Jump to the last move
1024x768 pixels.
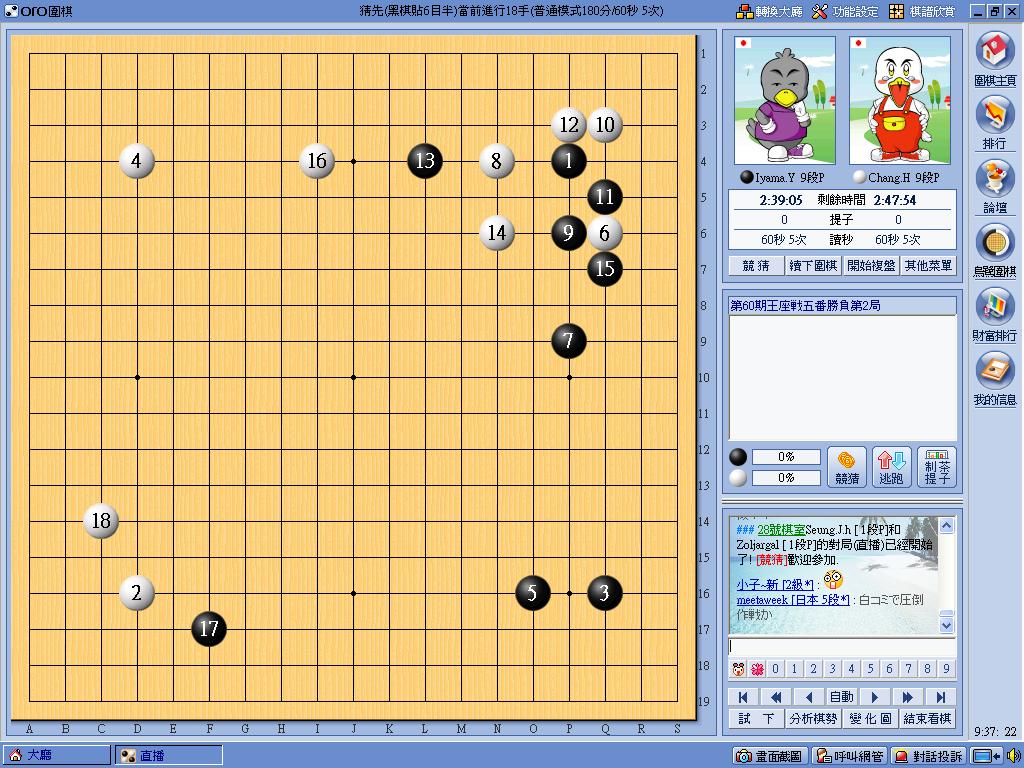(x=940, y=697)
